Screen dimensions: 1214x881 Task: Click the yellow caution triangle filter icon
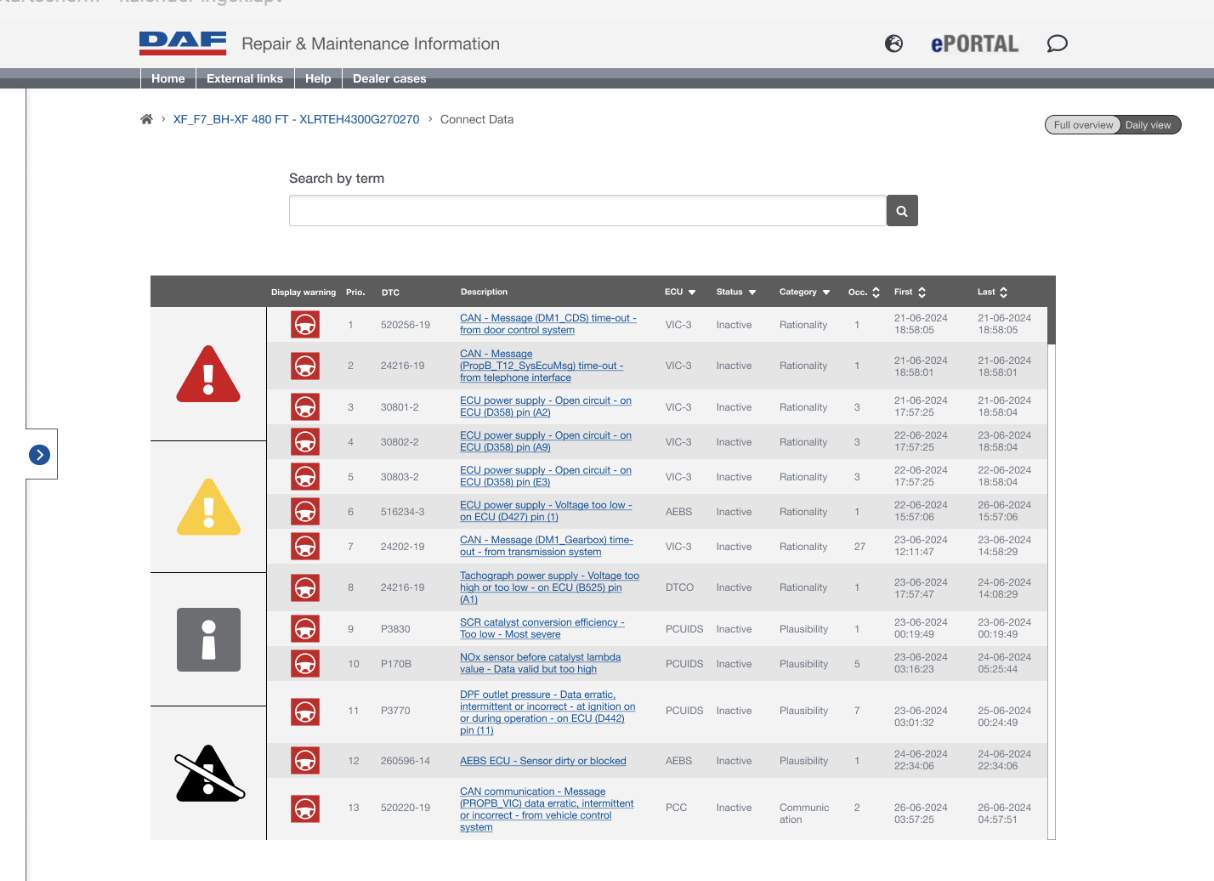coord(208,507)
